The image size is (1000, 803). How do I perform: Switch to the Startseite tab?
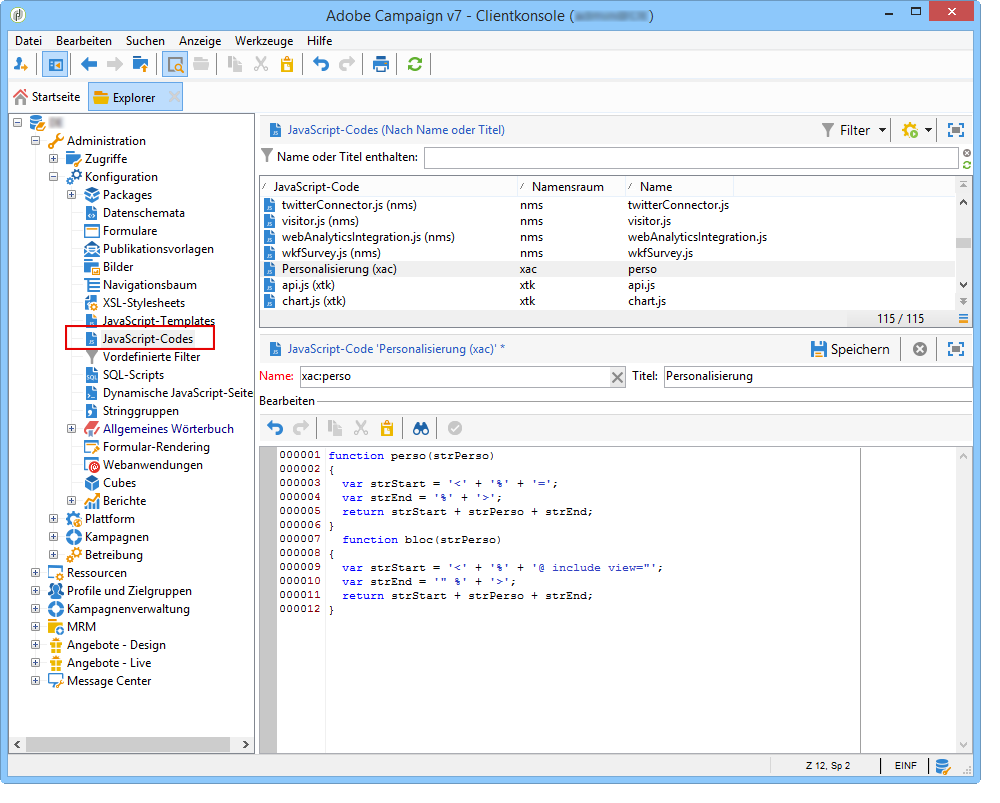tap(46, 97)
